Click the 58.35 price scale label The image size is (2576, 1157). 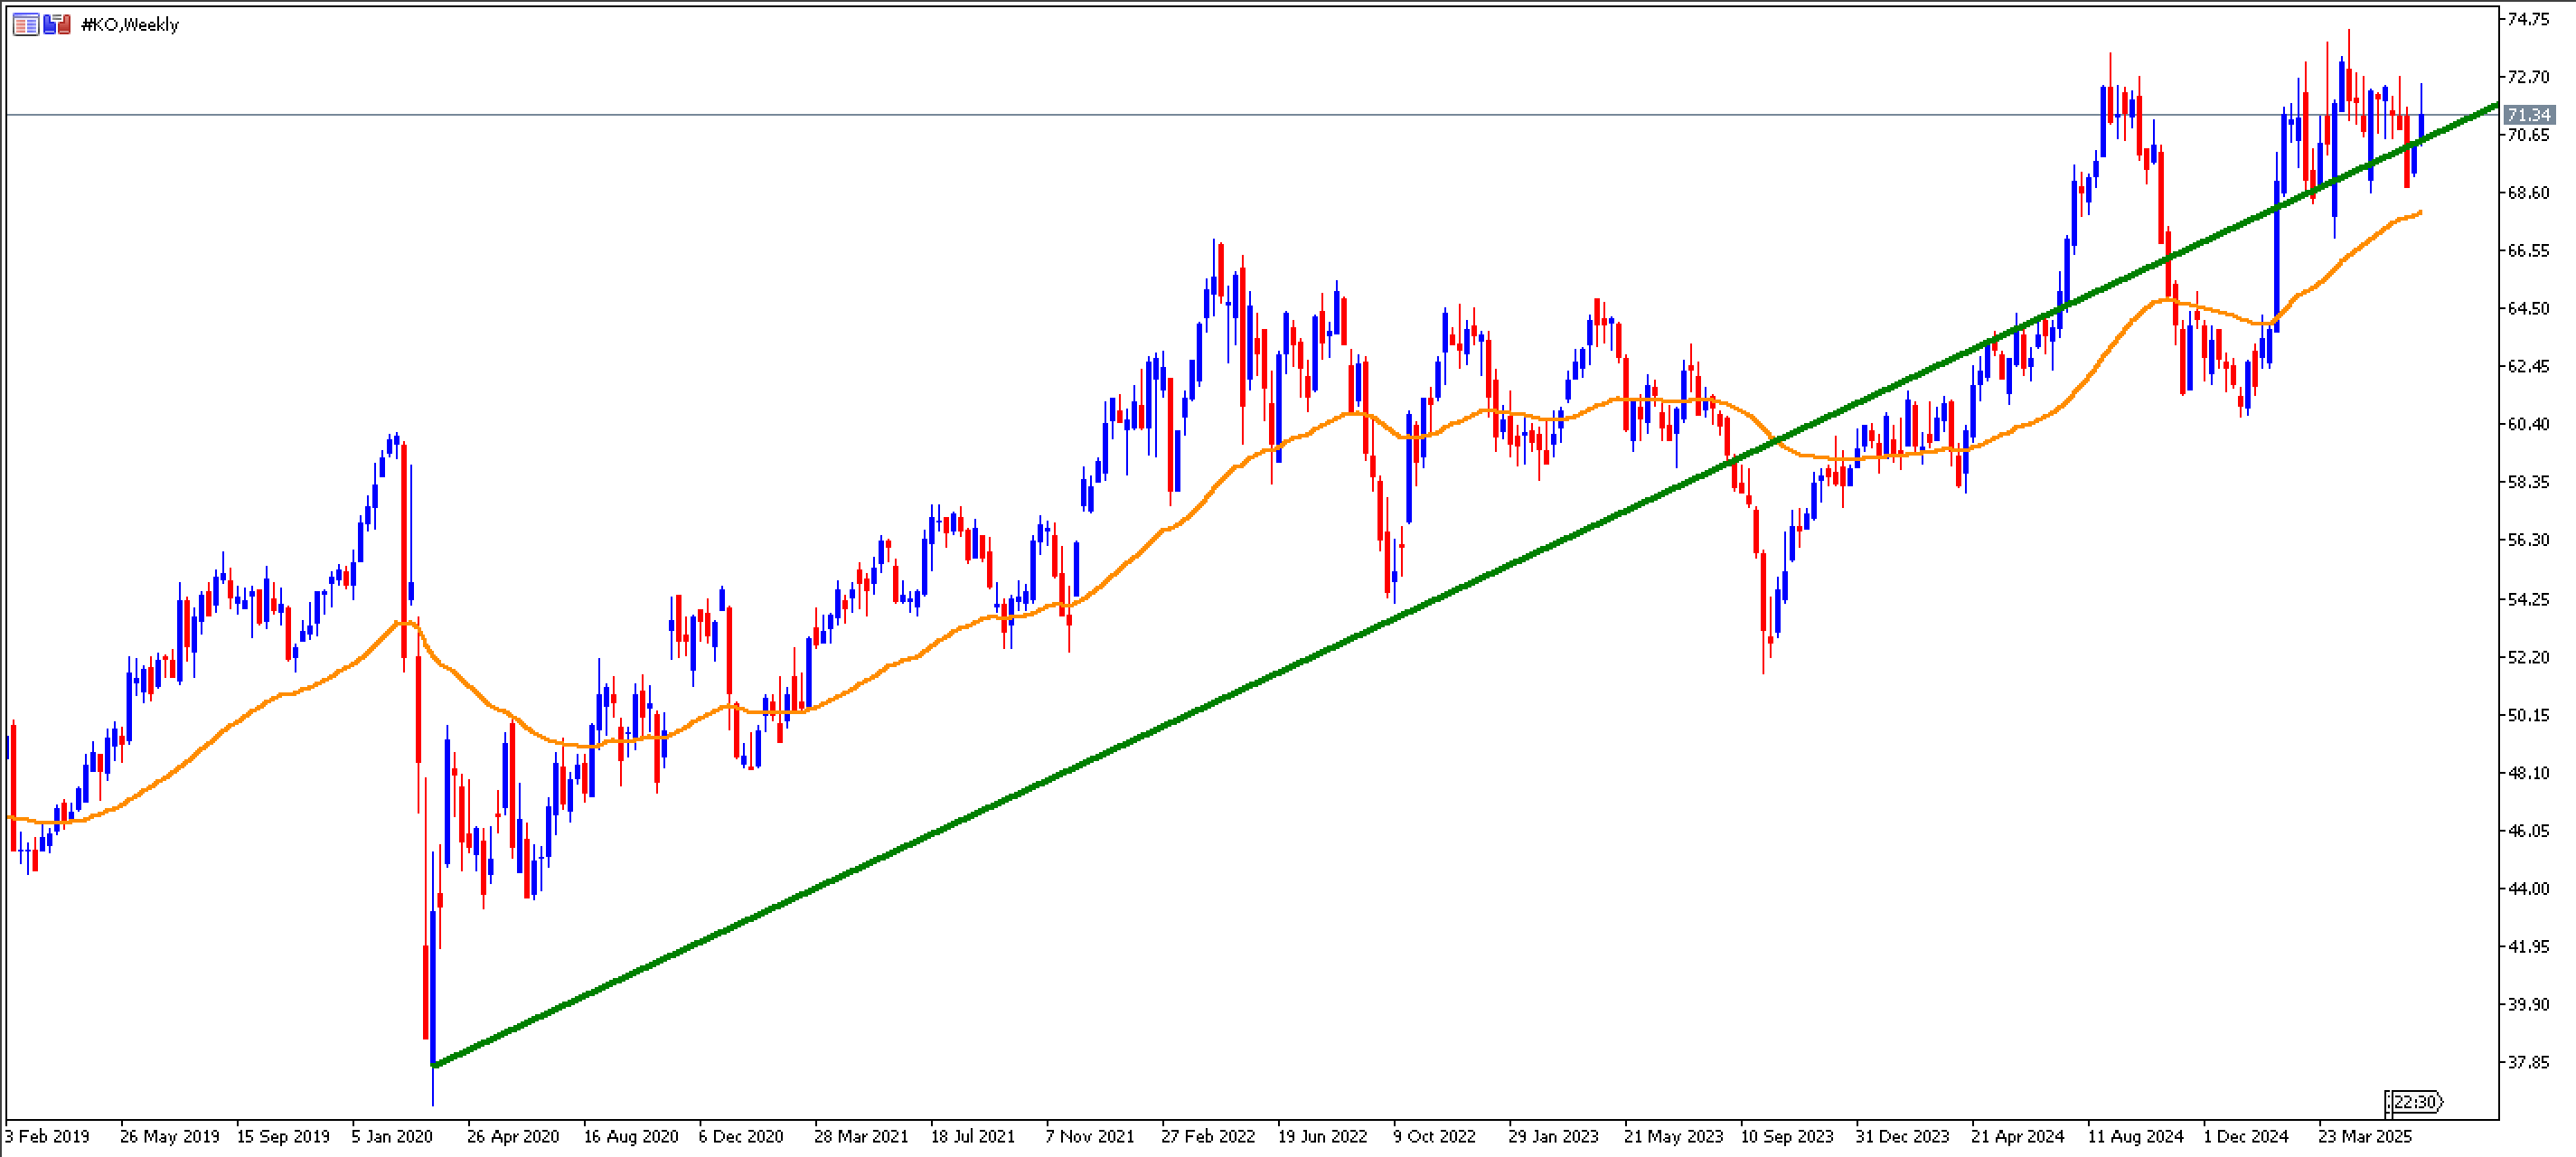point(2529,482)
